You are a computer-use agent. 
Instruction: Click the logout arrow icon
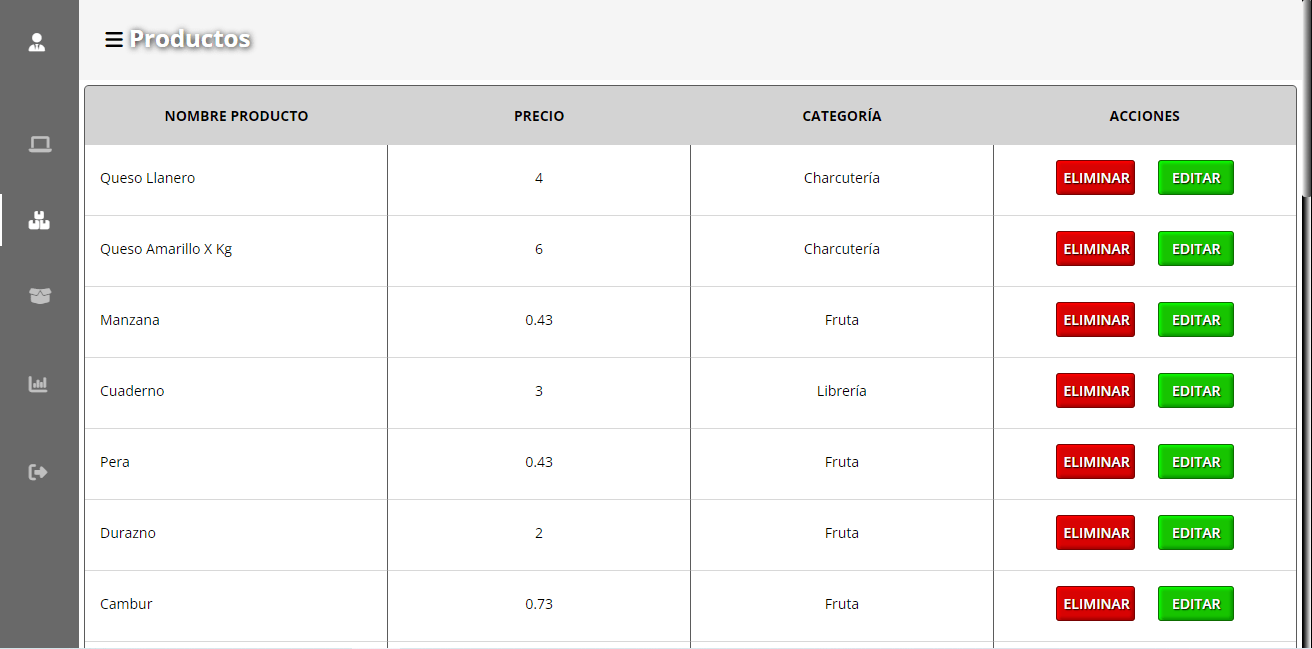pyautogui.click(x=38, y=472)
